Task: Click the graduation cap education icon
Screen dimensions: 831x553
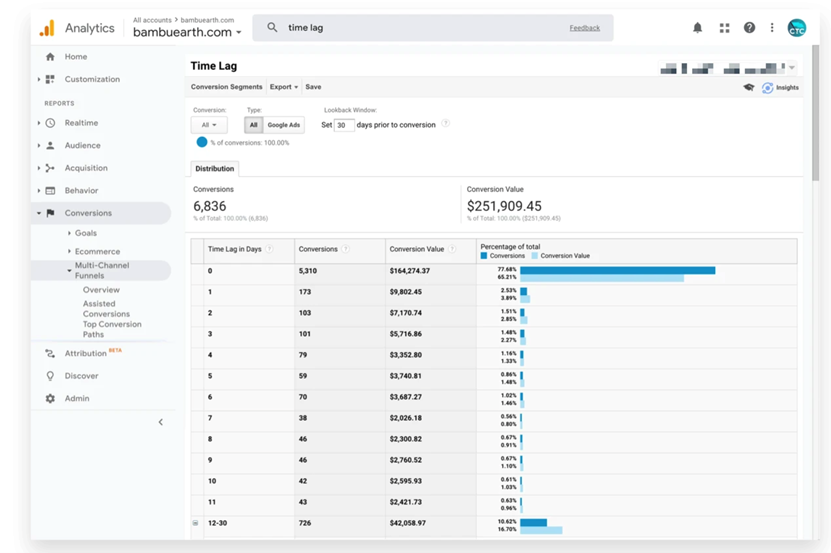Action: (749, 88)
